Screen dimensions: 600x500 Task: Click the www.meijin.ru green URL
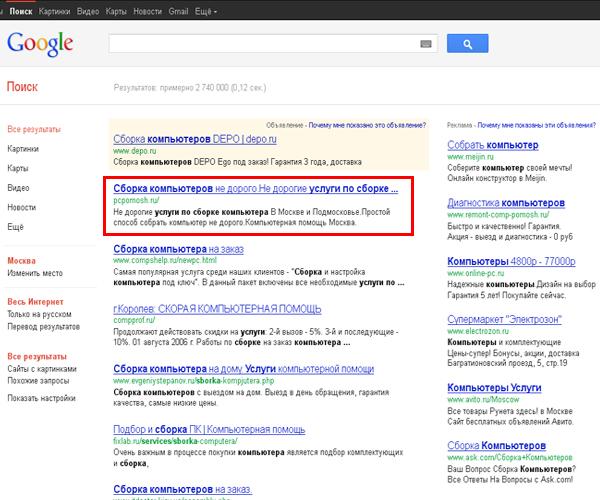point(470,157)
